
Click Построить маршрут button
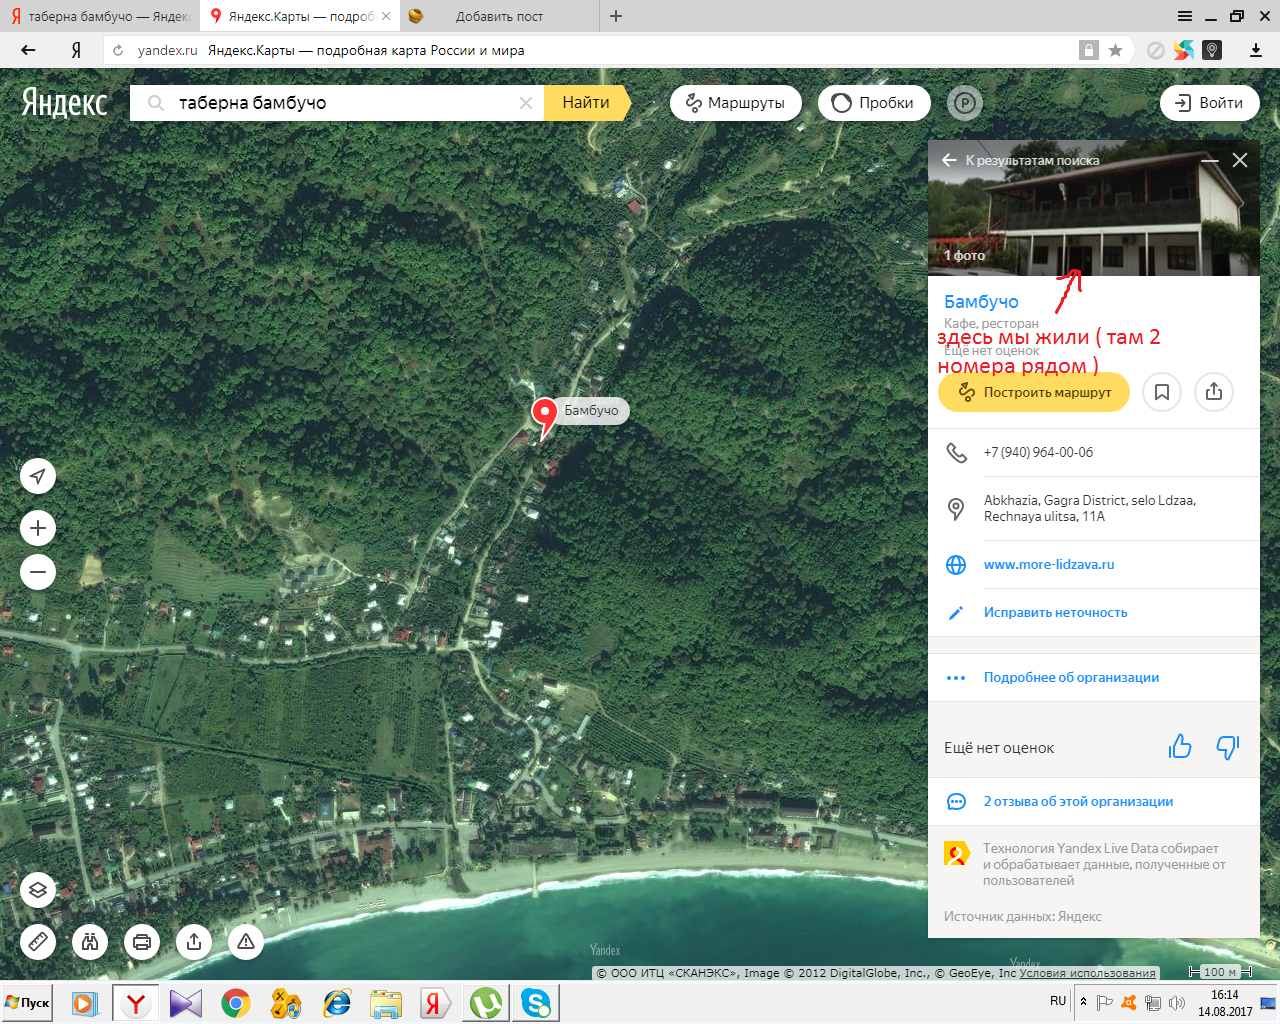point(1034,392)
